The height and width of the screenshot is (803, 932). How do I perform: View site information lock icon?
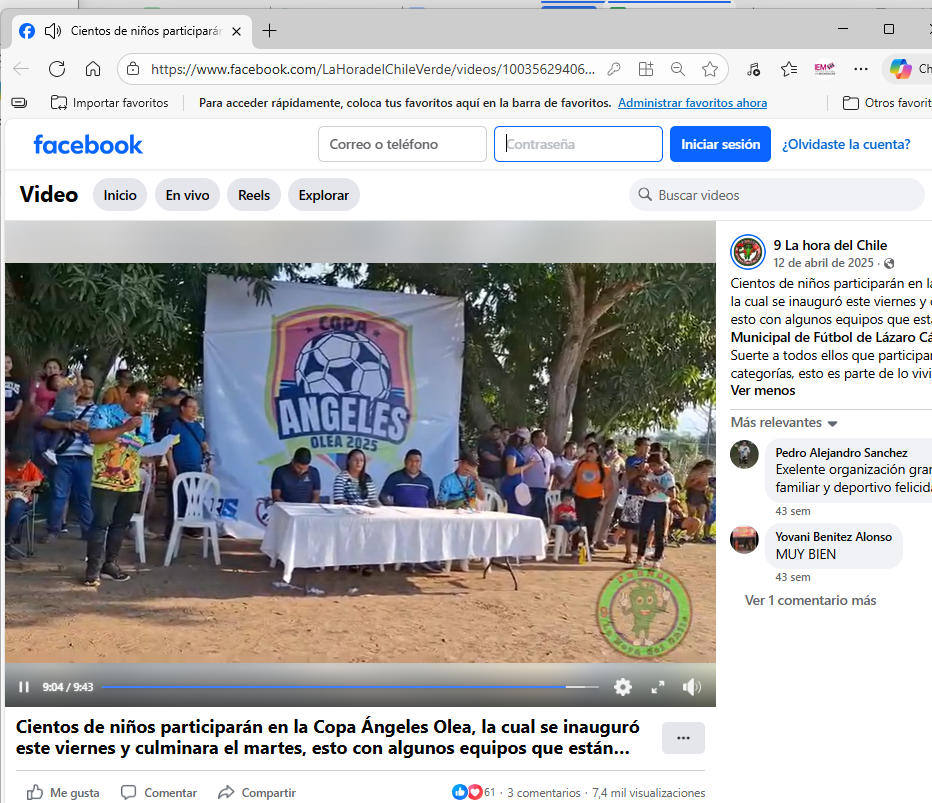point(133,69)
